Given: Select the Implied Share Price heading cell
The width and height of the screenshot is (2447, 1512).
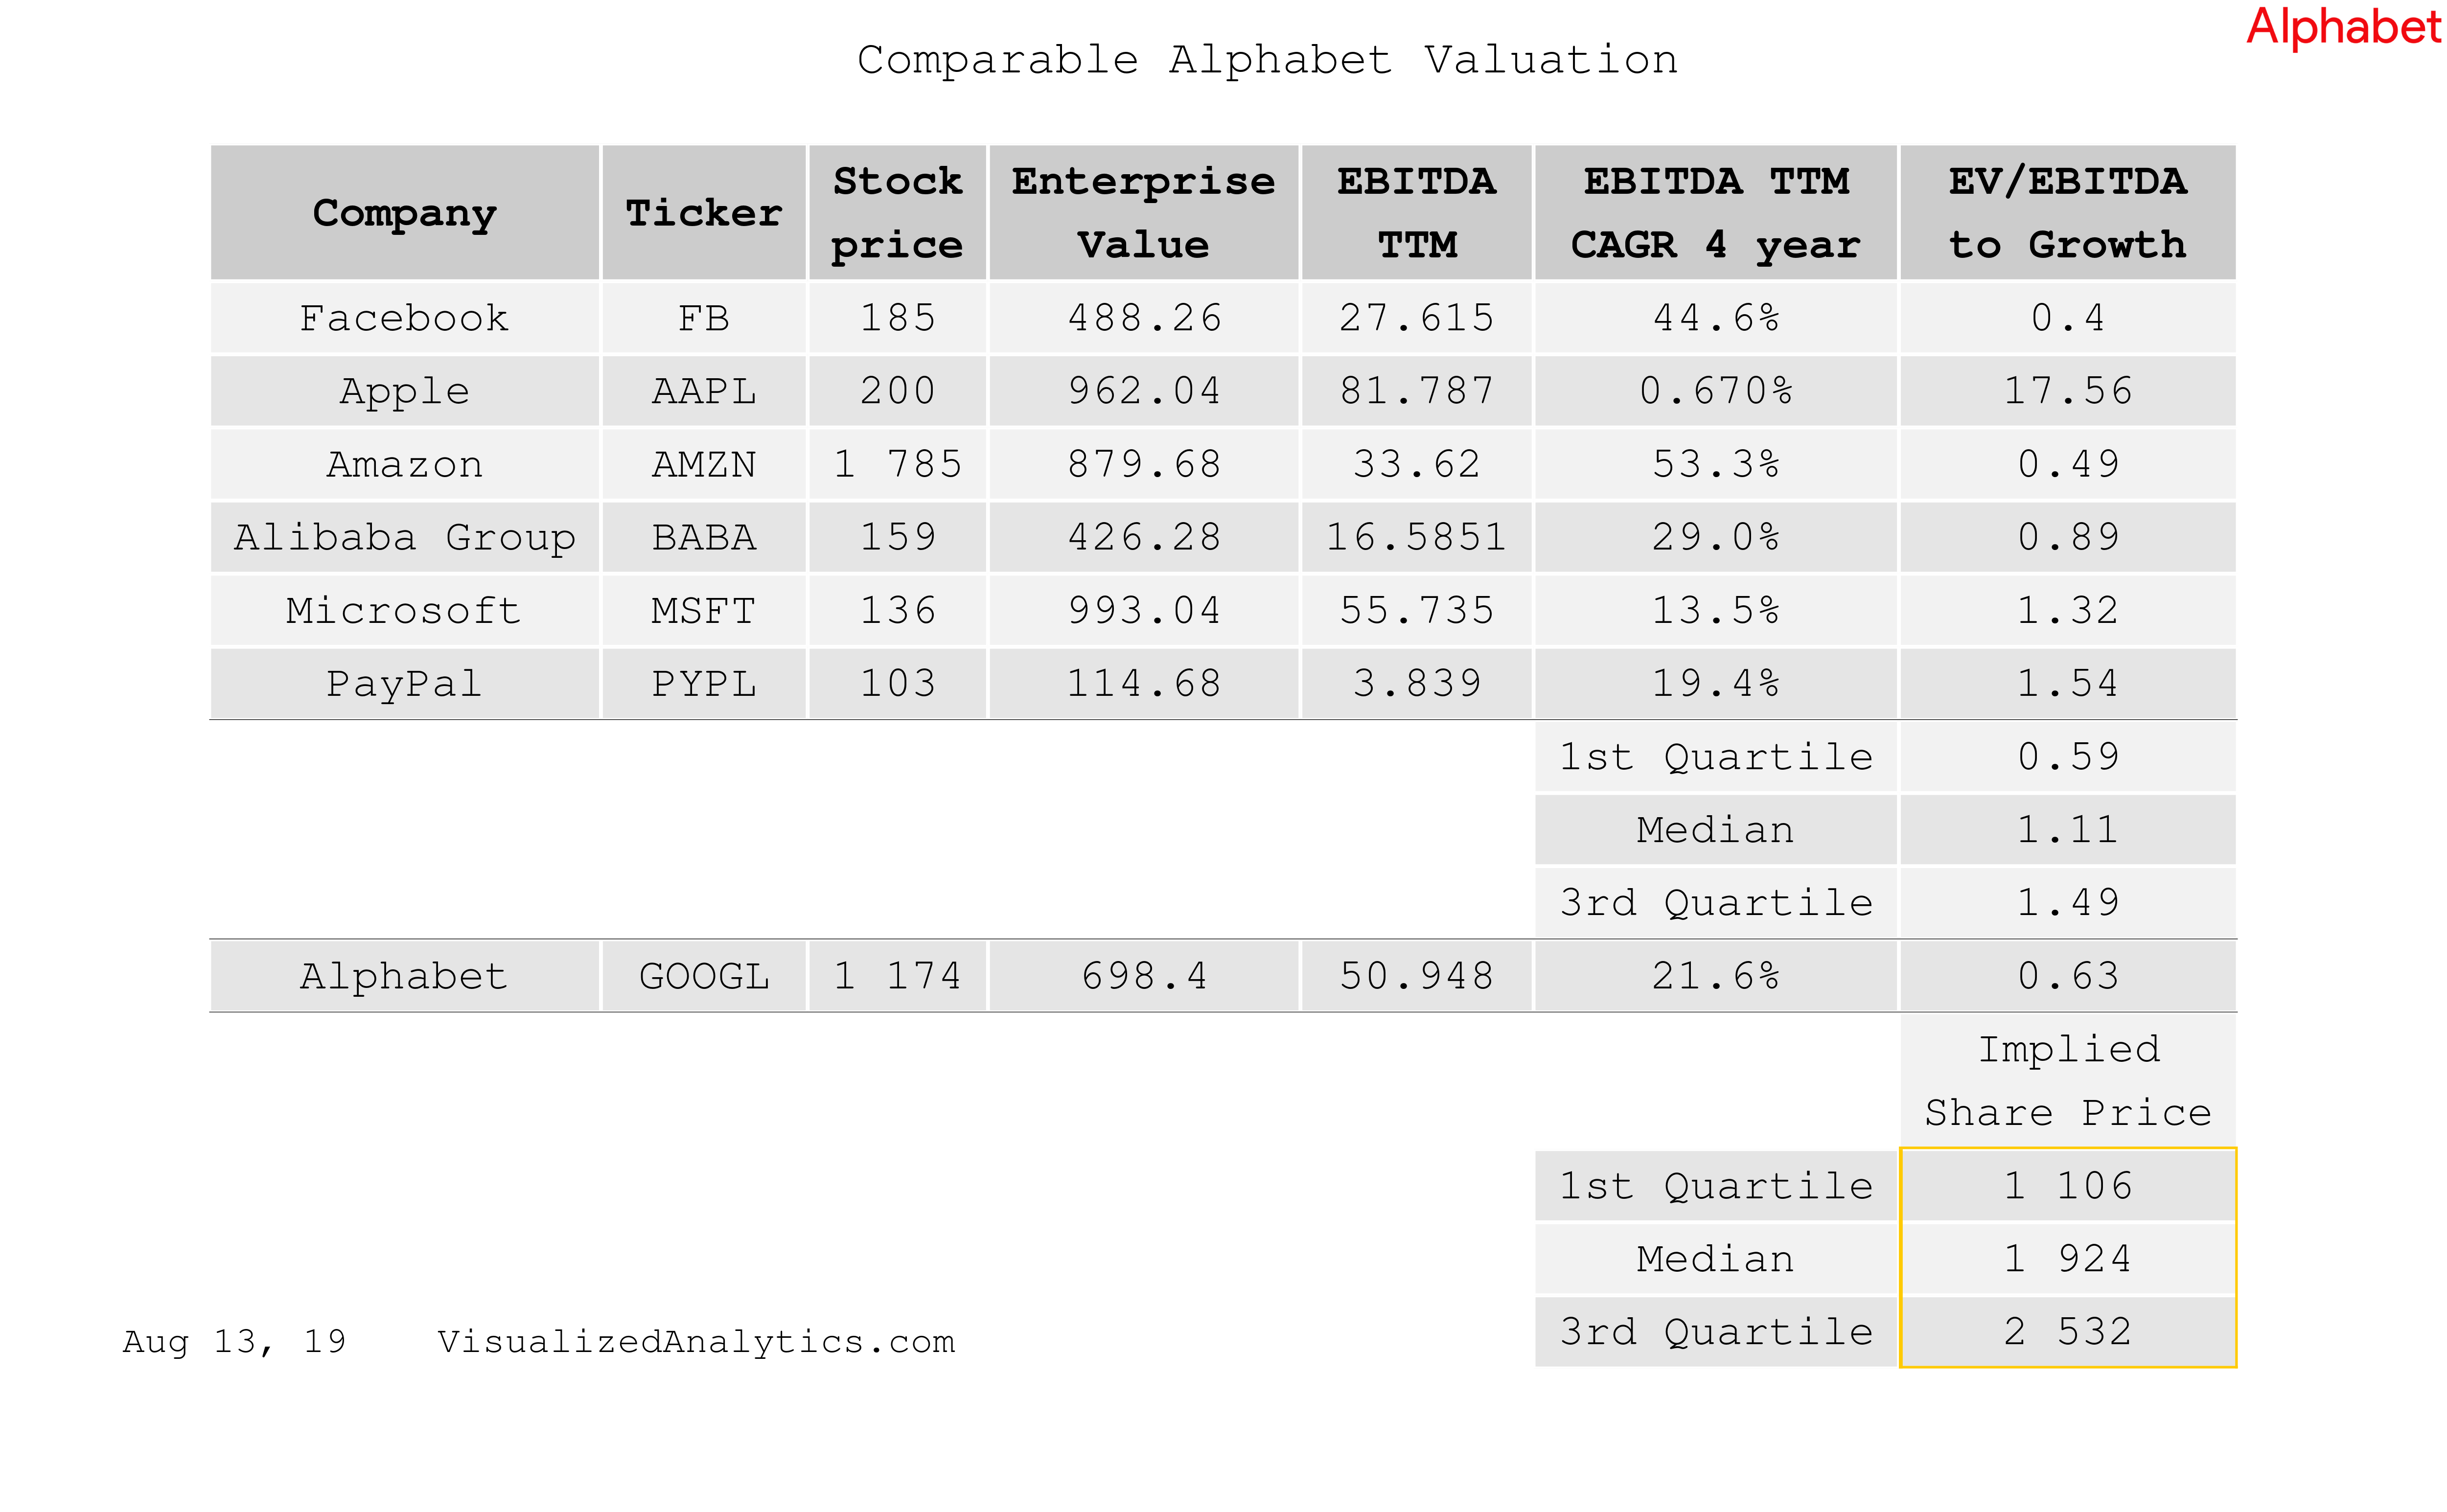Looking at the screenshot, I should coord(2067,1081).
